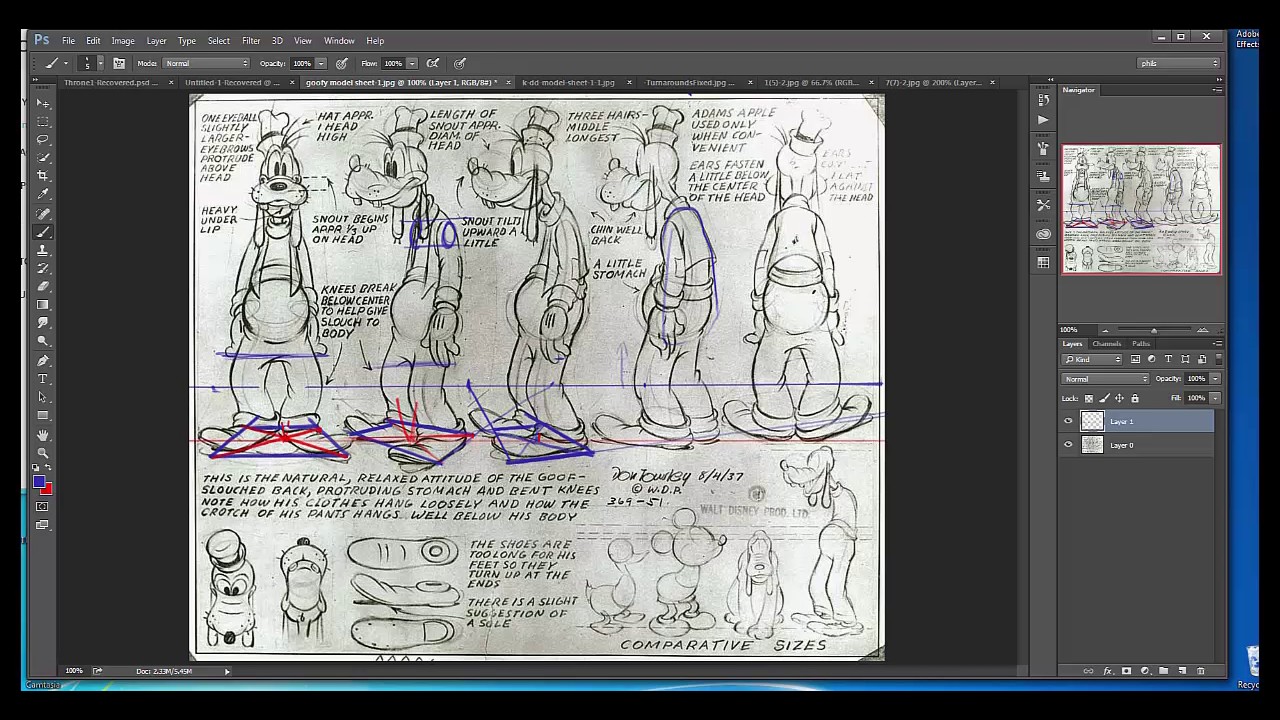Click the Add layer style fx icon

pos(1108,671)
